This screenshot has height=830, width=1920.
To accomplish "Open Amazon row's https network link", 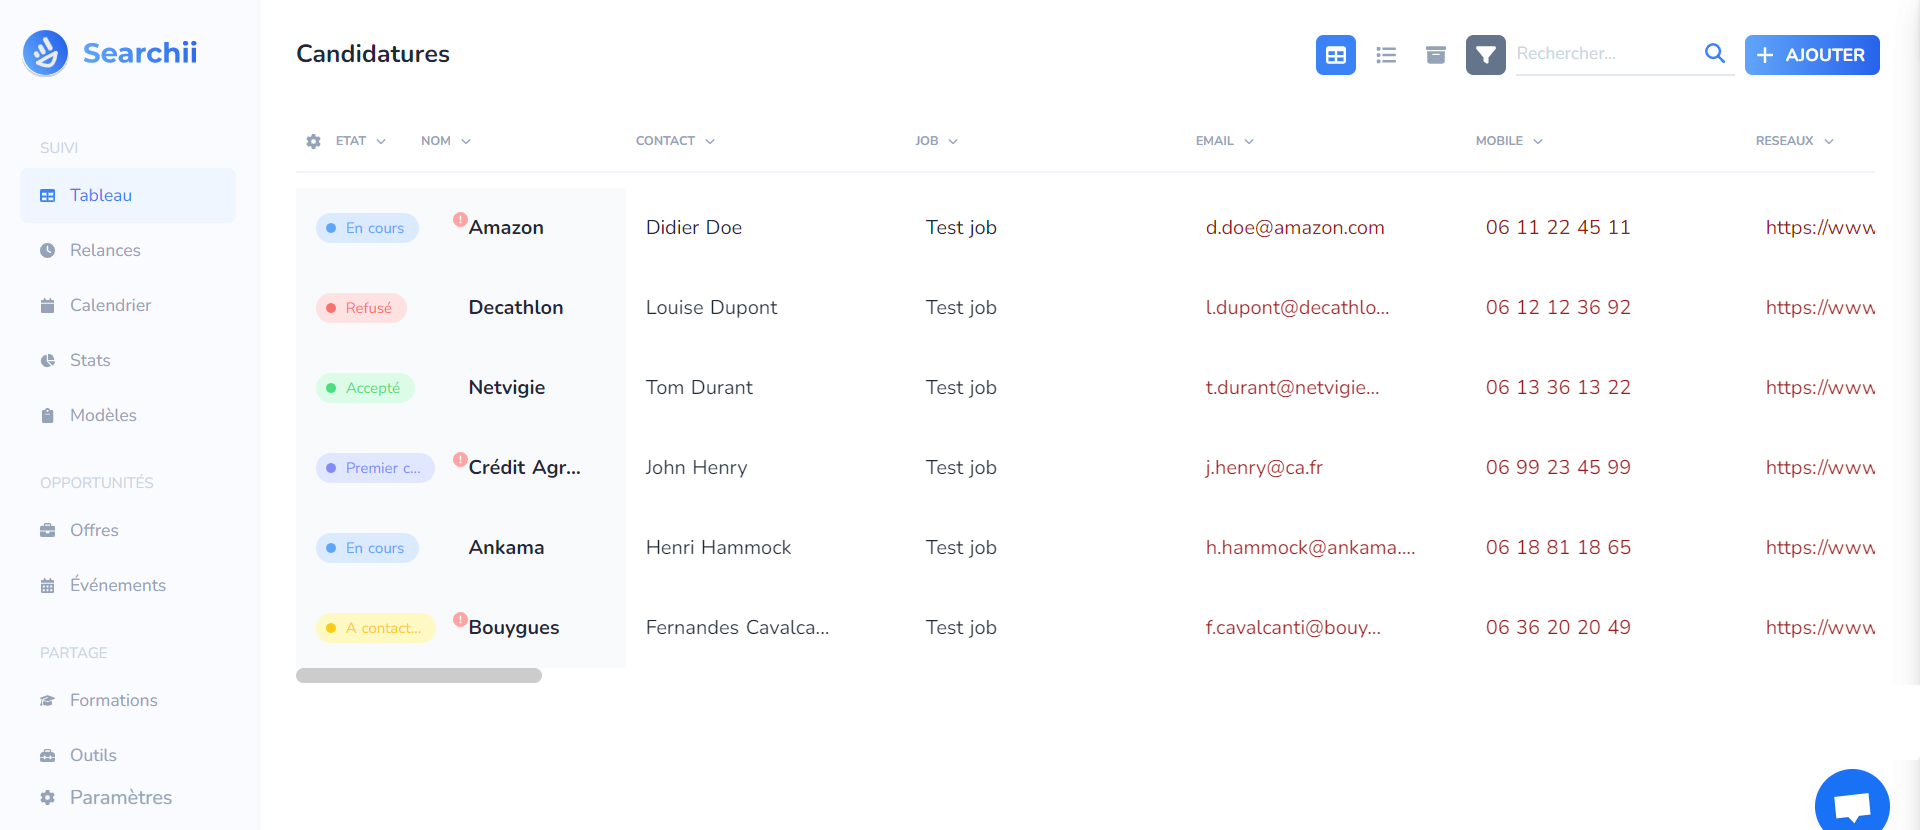I will coord(1820,228).
